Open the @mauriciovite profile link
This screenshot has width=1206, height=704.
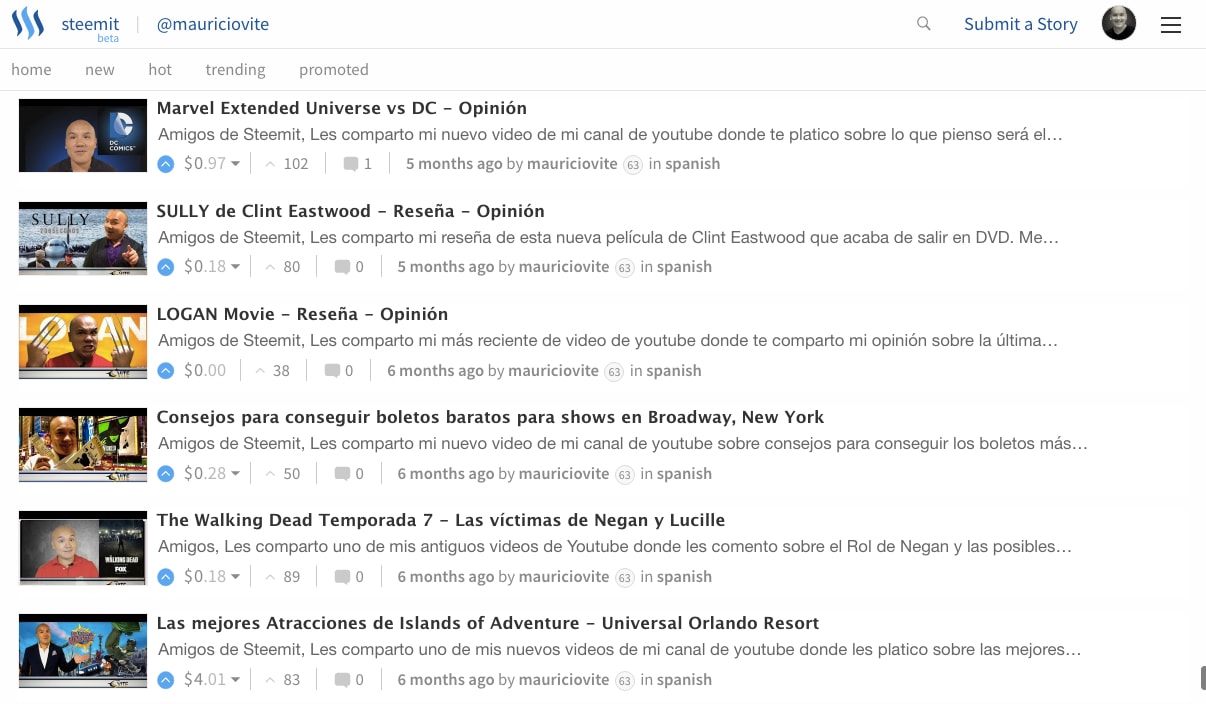[213, 24]
